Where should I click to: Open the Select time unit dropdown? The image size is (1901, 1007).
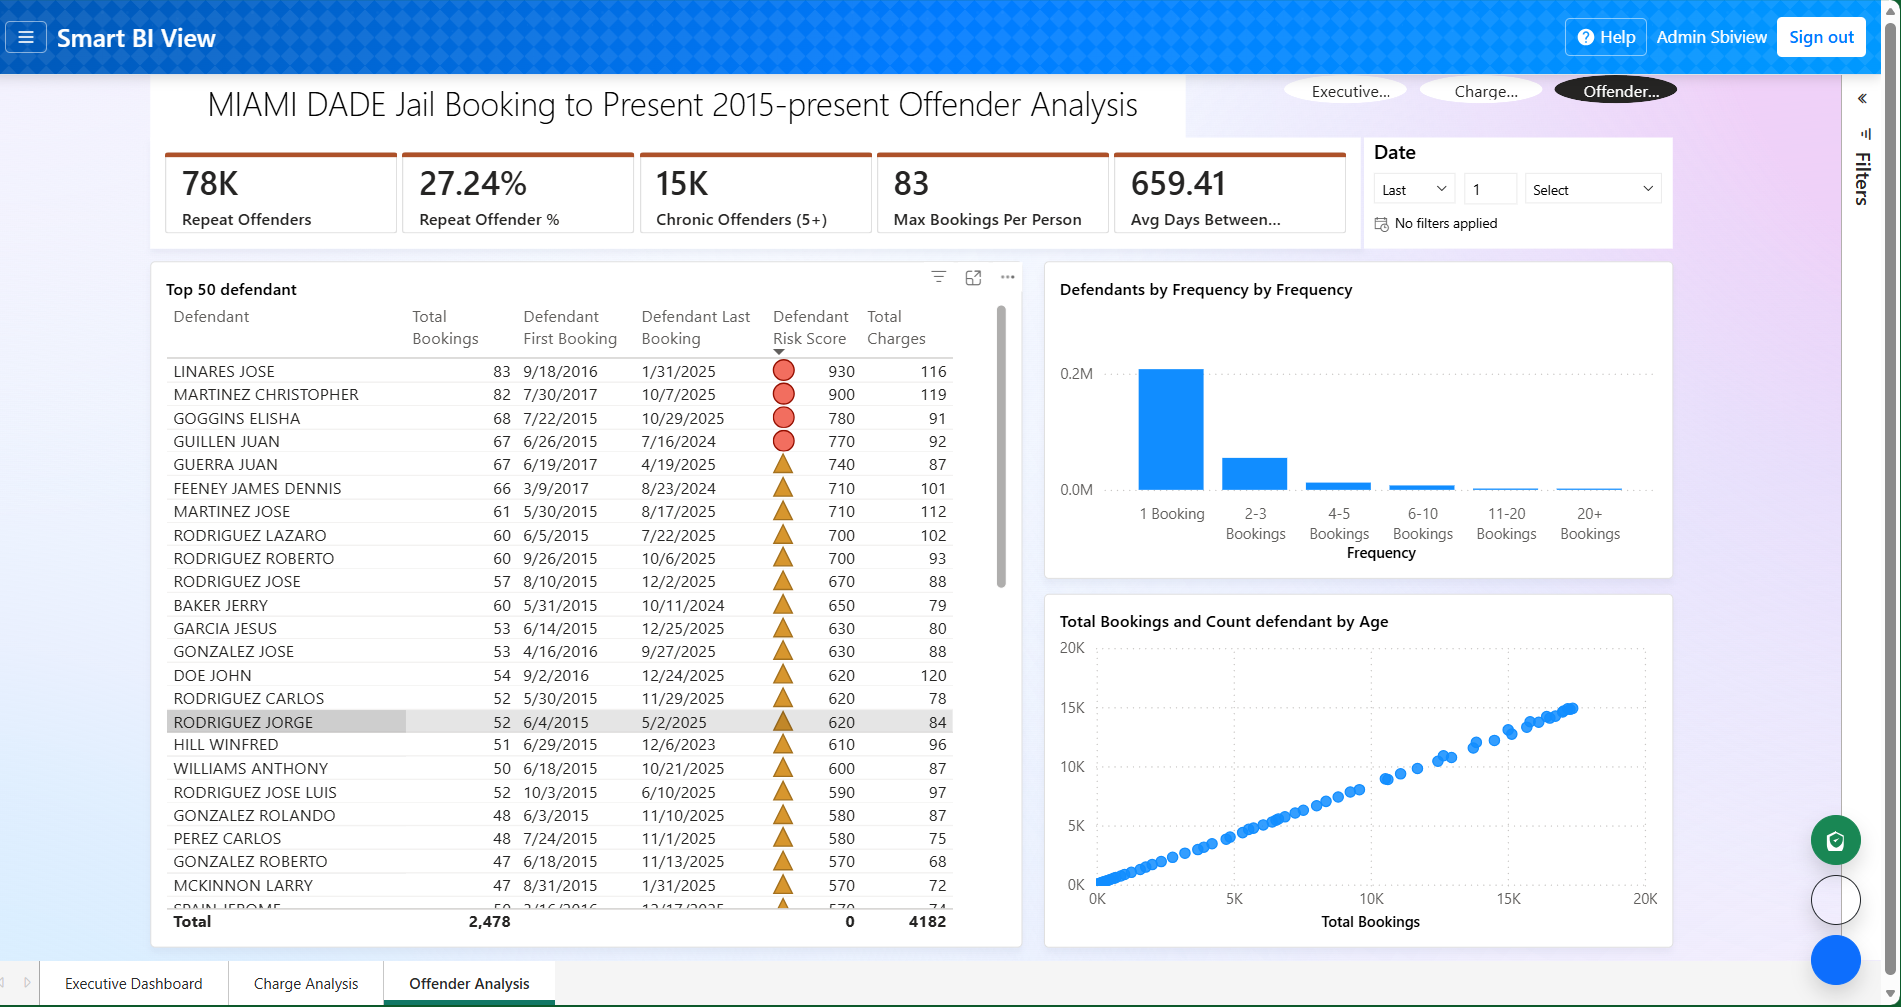tap(1592, 188)
